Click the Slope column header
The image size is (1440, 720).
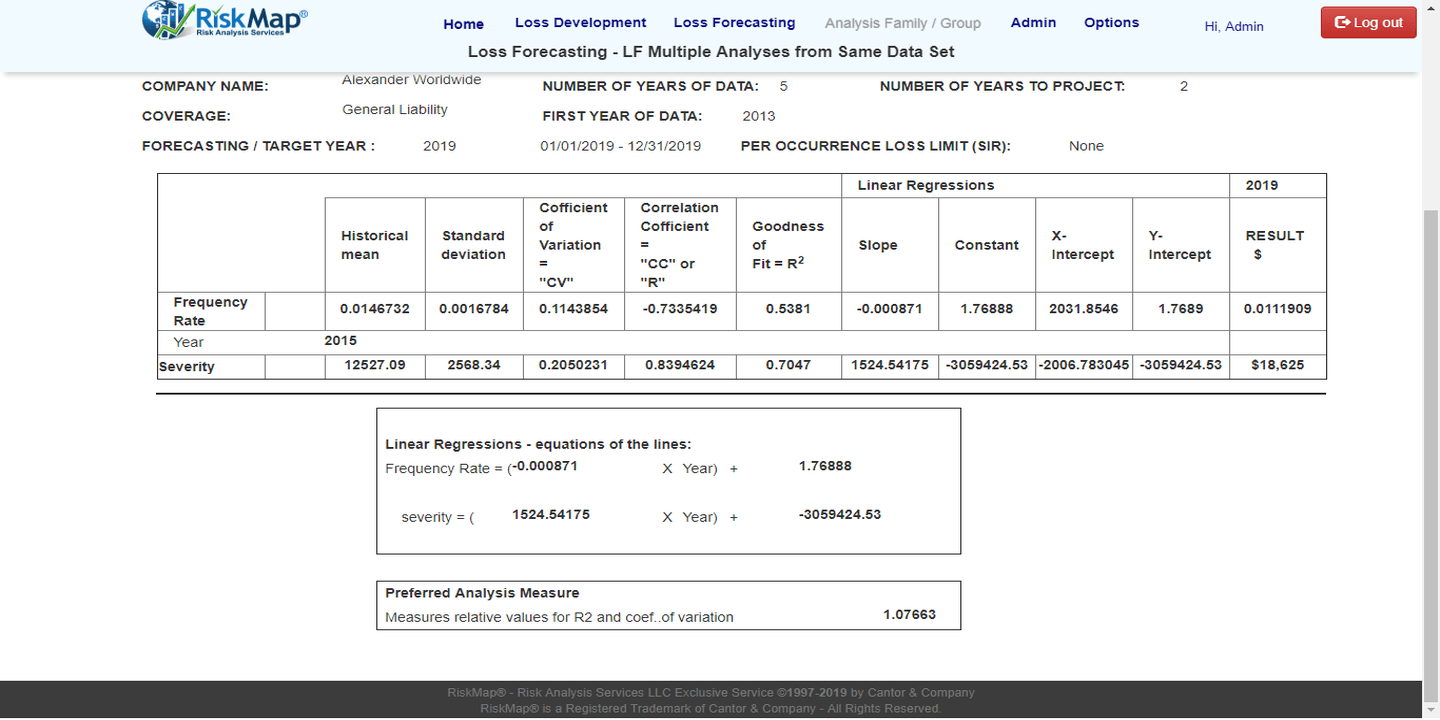click(x=878, y=245)
